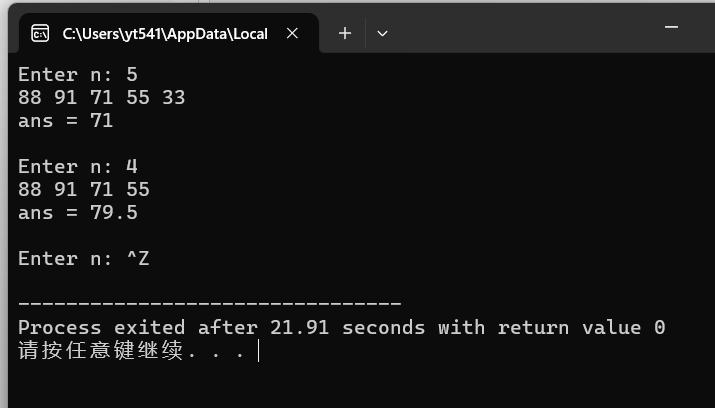
Task: Click the "21.91" seconds value
Action: (x=300, y=328)
